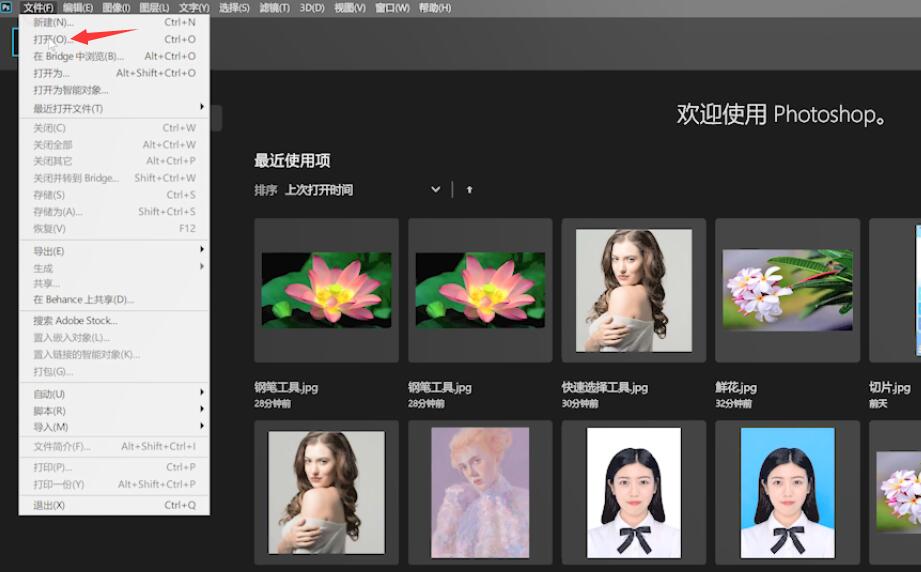Expand the 导入(M) submenu
This screenshot has width=921, height=572.
point(114,426)
